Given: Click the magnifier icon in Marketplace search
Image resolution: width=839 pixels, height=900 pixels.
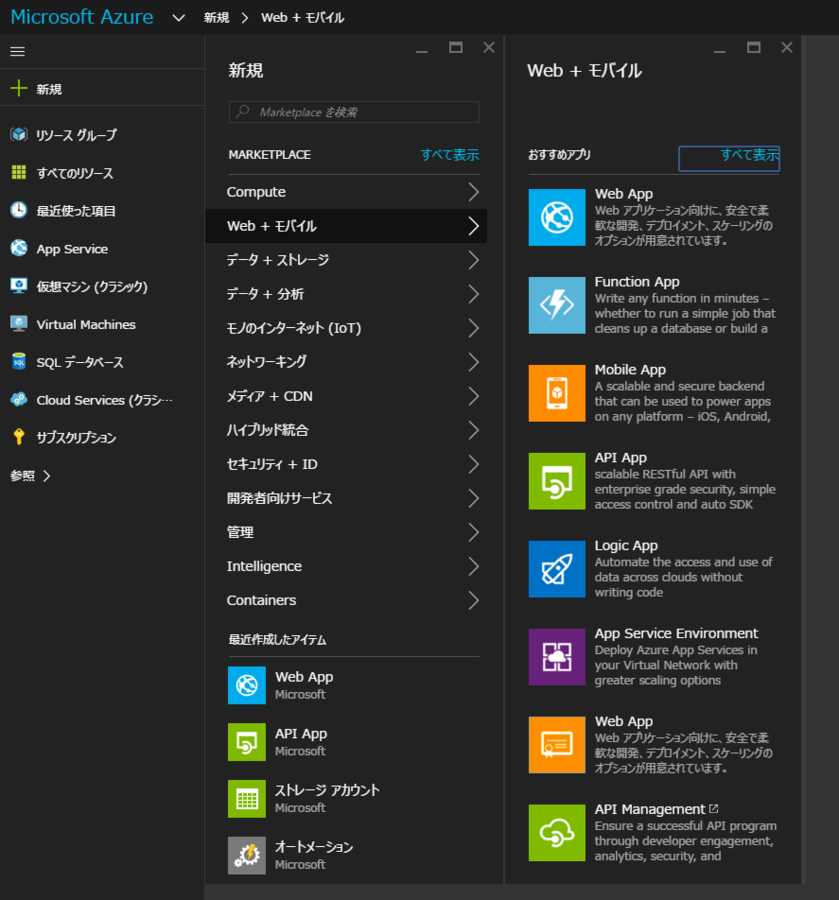Looking at the screenshot, I should [x=243, y=111].
